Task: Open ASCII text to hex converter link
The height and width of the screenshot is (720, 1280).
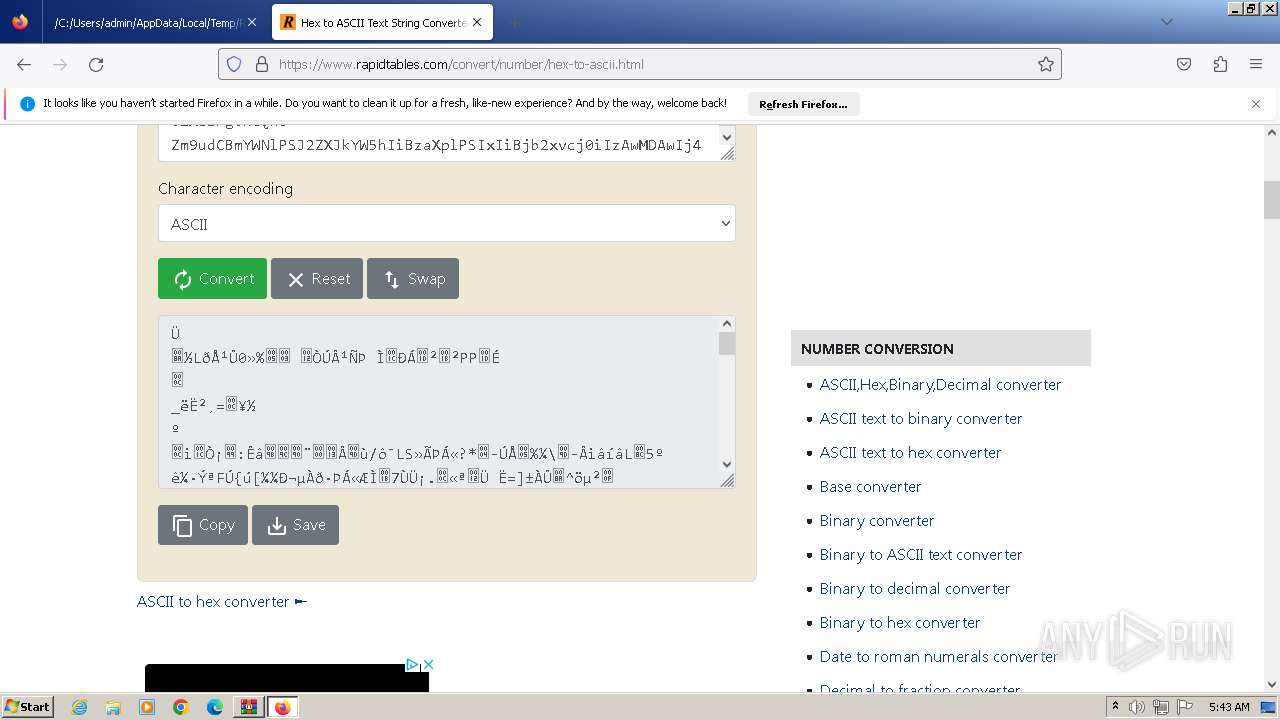Action: coord(910,452)
